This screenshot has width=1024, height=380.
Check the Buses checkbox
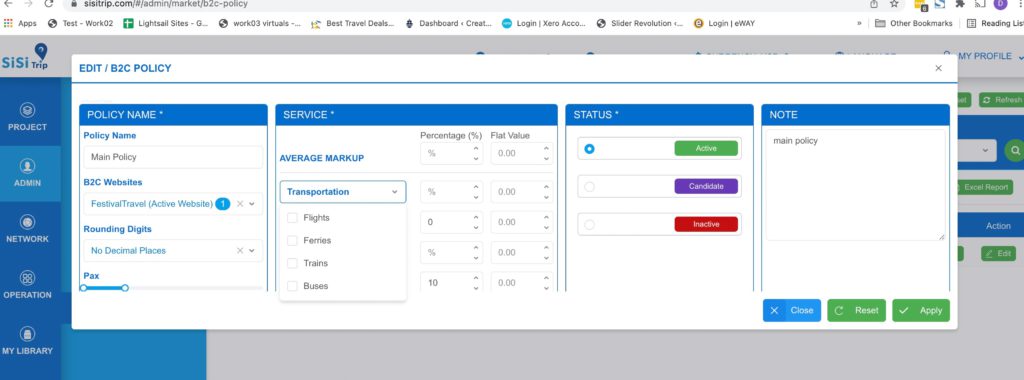pyautogui.click(x=293, y=286)
